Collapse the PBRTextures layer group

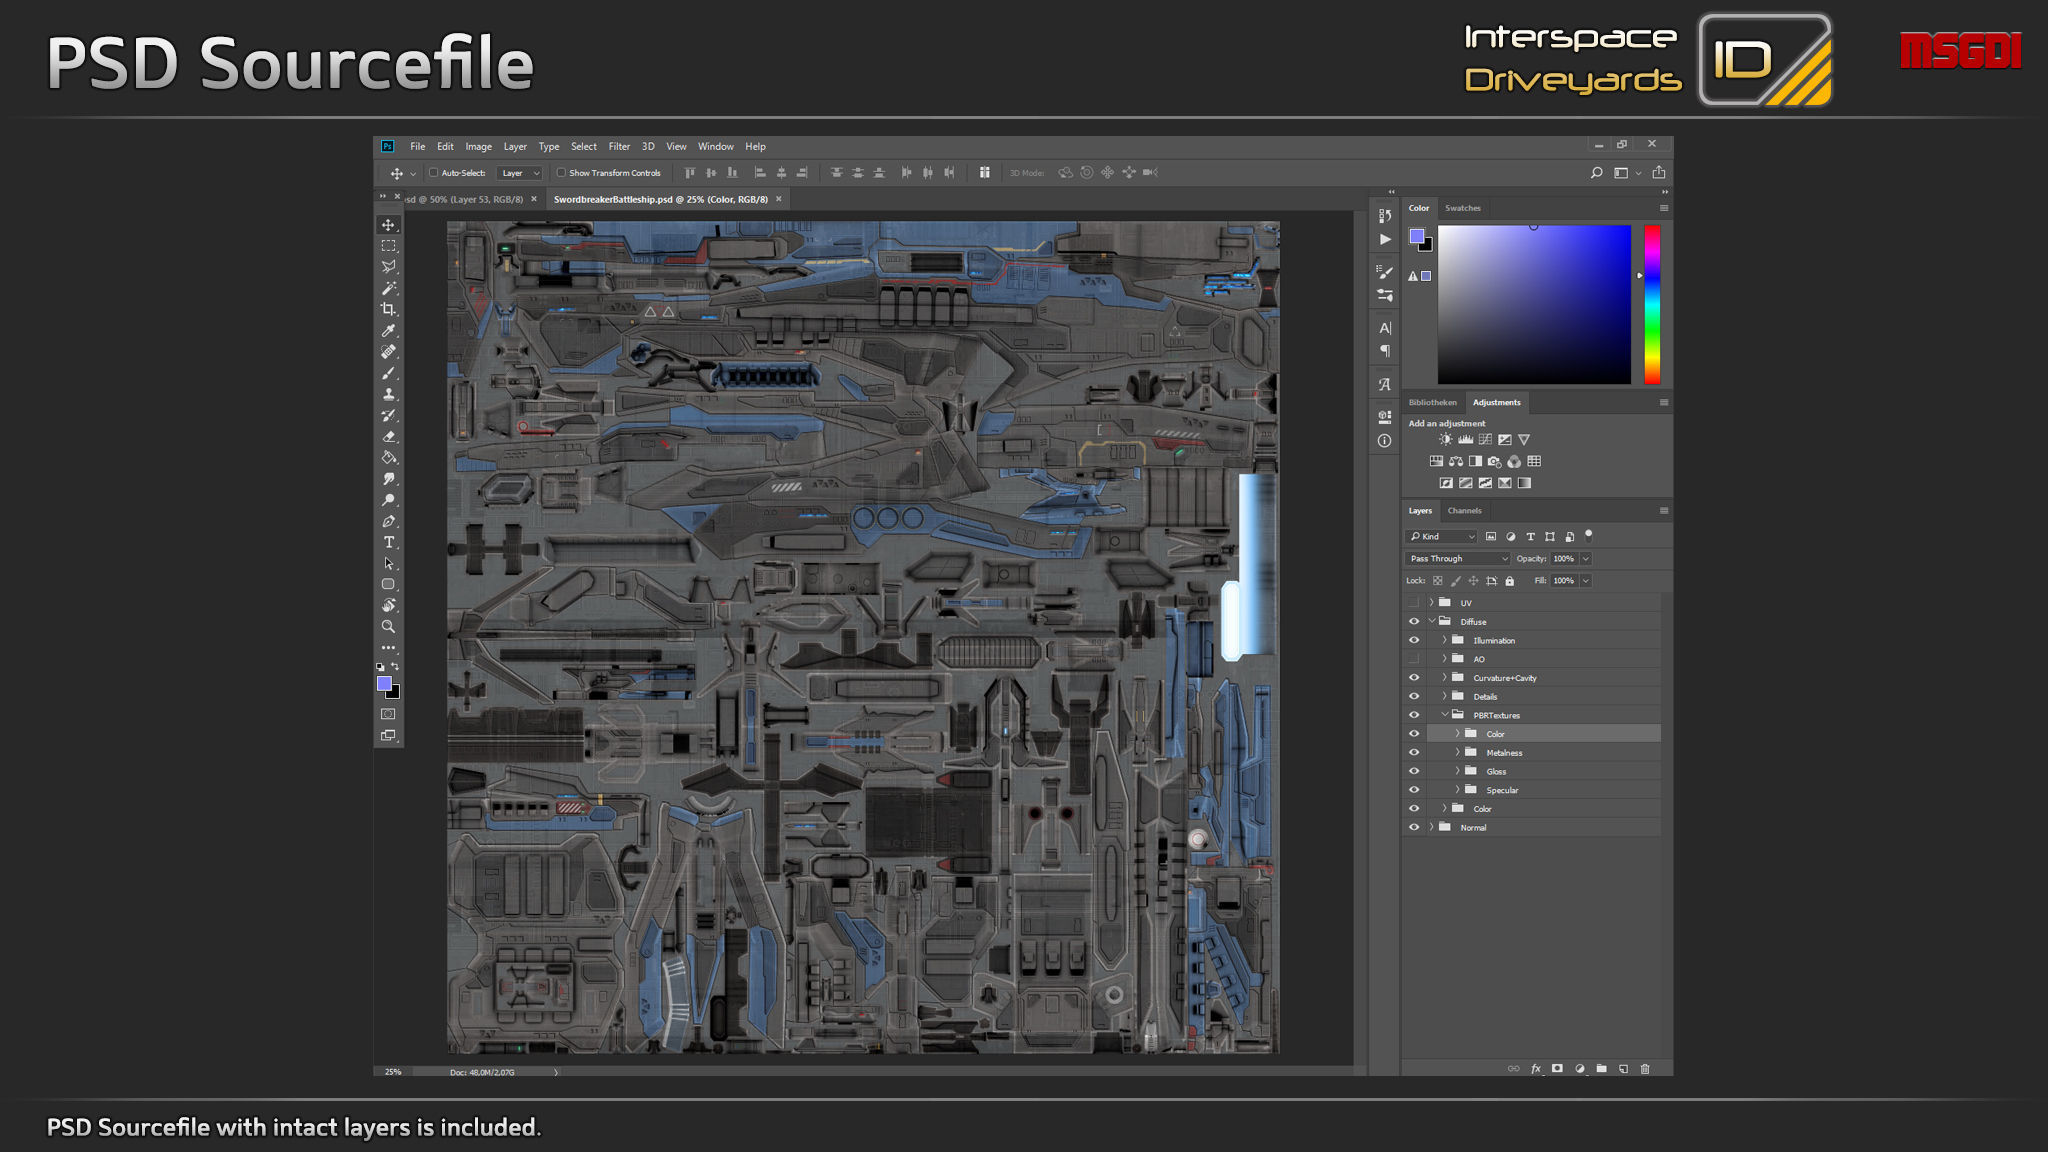[1445, 715]
